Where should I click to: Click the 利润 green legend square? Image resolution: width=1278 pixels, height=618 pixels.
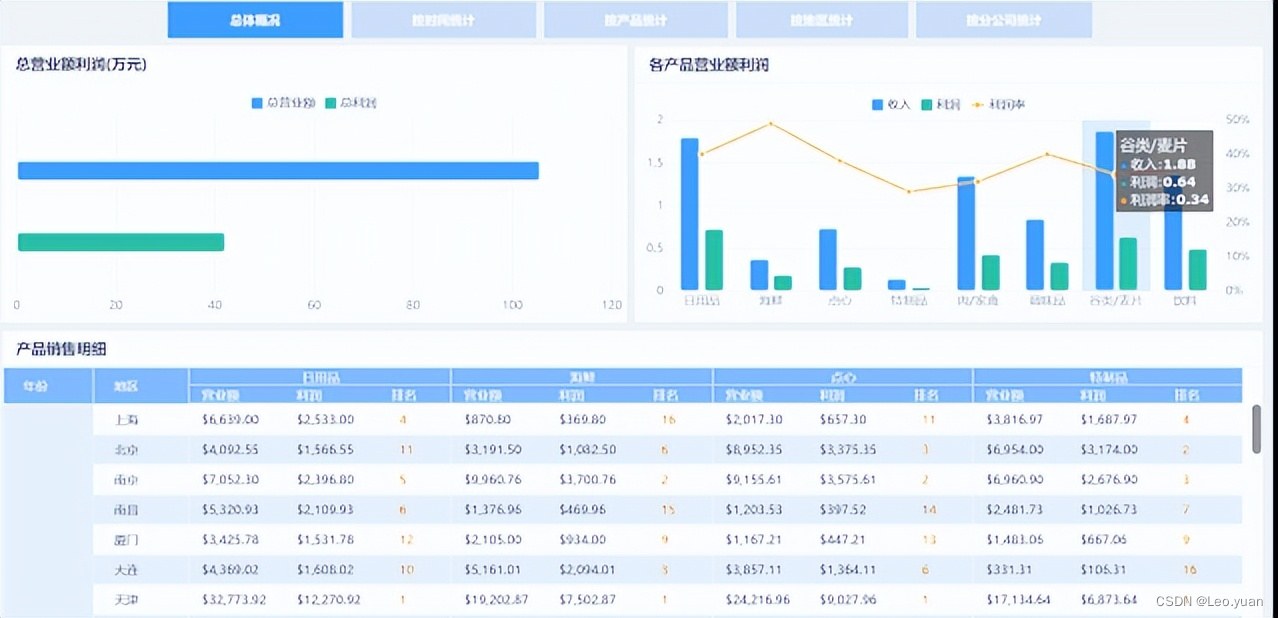[x=925, y=102]
